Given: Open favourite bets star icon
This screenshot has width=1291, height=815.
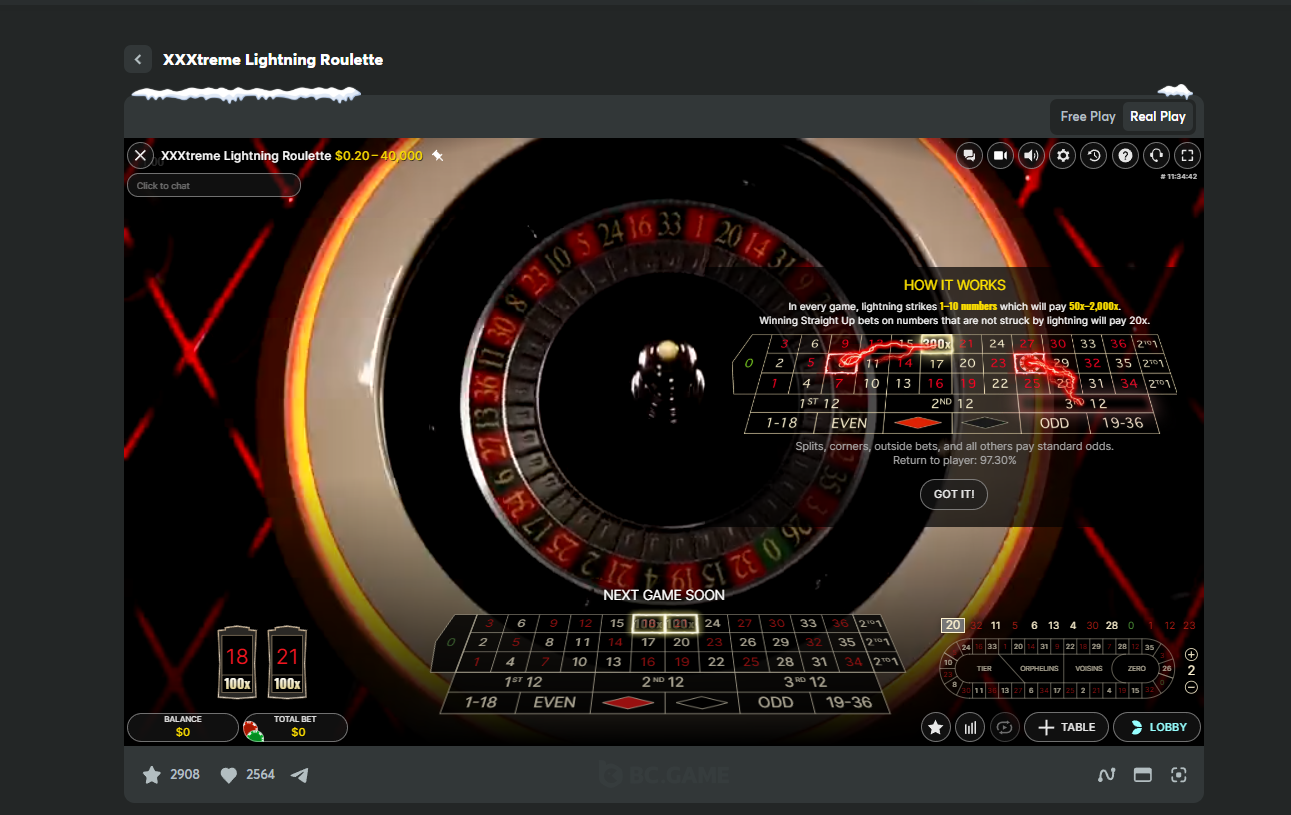Looking at the screenshot, I should pos(936,727).
